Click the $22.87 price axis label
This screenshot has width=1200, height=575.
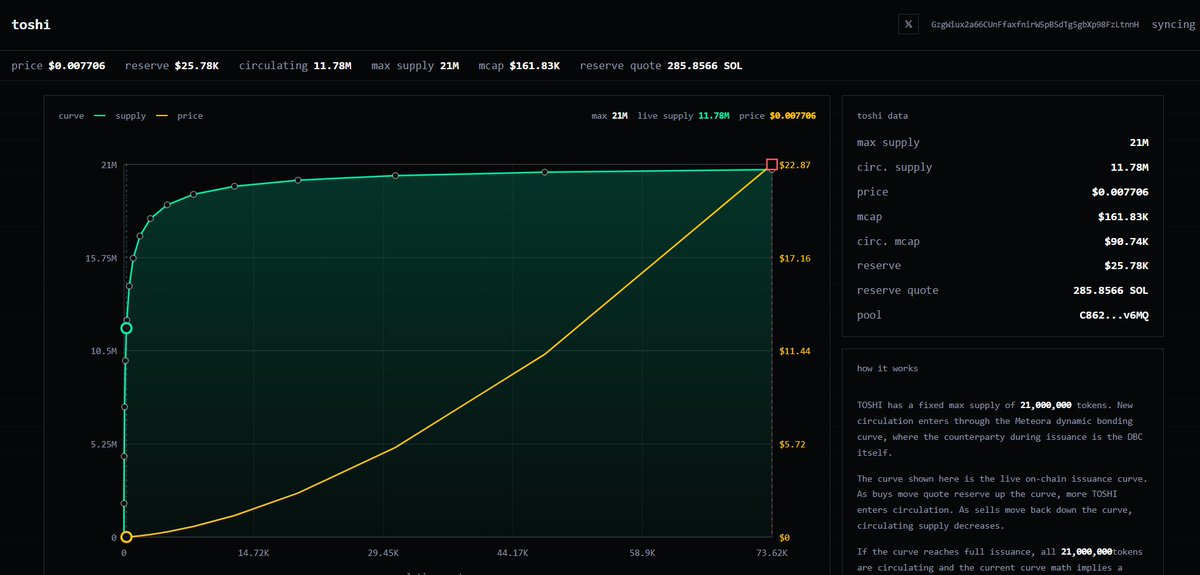click(795, 165)
